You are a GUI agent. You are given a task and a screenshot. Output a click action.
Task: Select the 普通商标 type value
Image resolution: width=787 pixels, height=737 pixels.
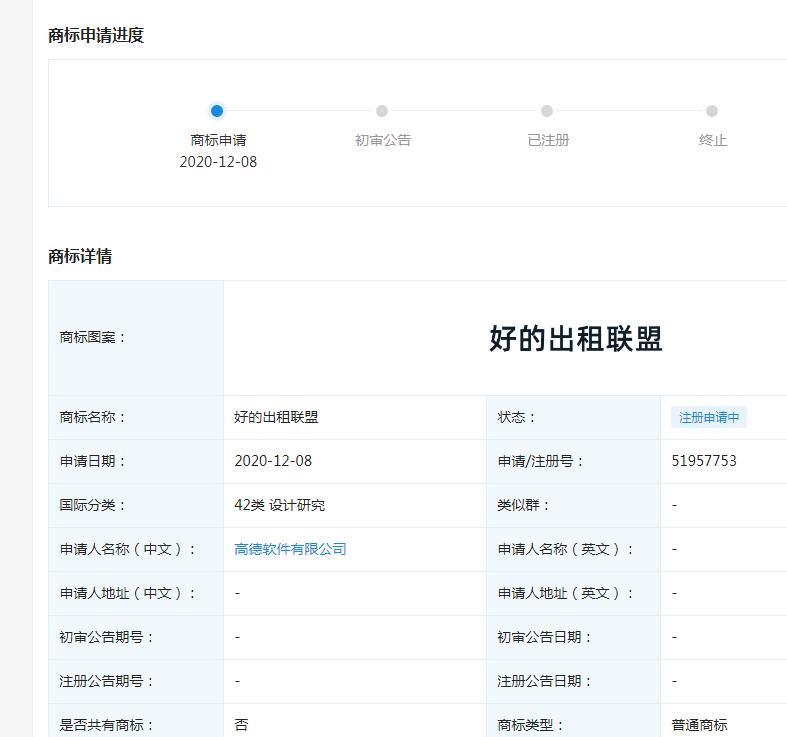pyautogui.click(x=700, y=725)
